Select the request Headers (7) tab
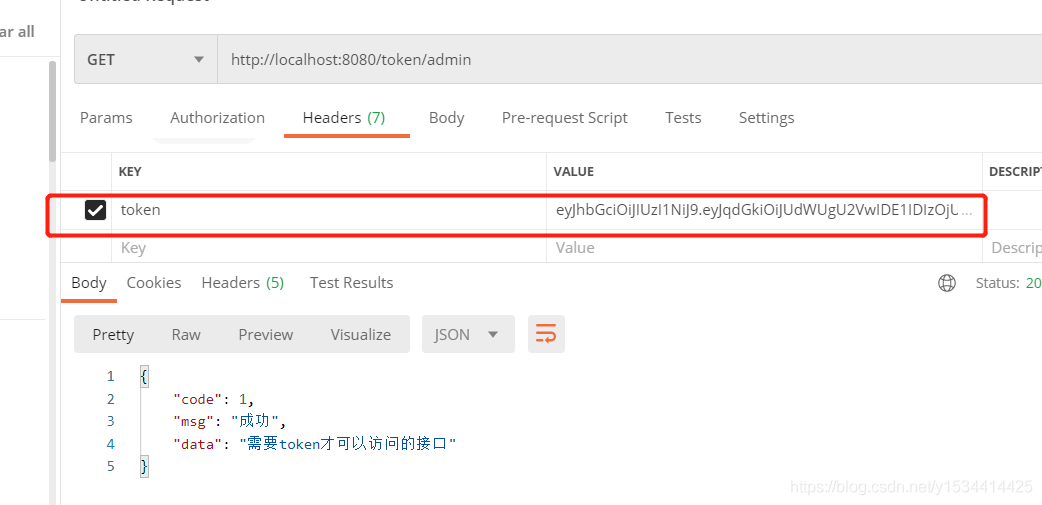 point(344,118)
